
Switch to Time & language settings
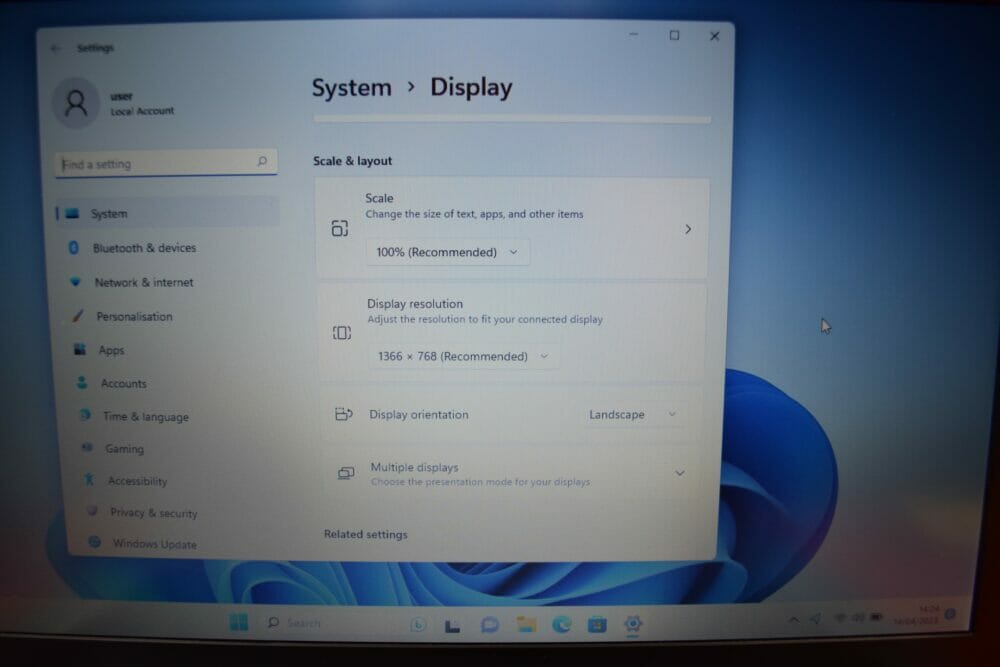point(145,416)
